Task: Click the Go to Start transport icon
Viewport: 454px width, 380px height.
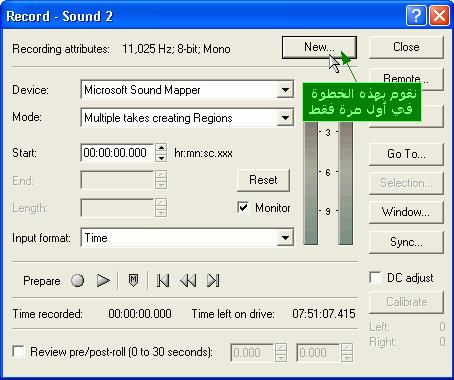Action: point(163,280)
